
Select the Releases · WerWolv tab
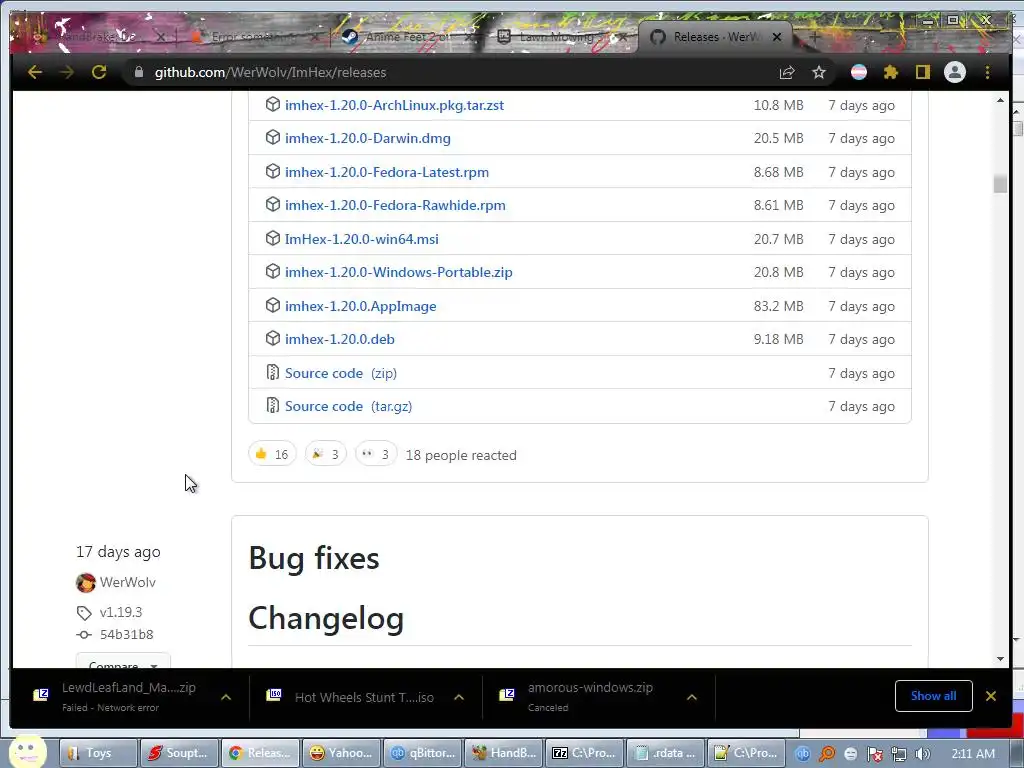715,37
